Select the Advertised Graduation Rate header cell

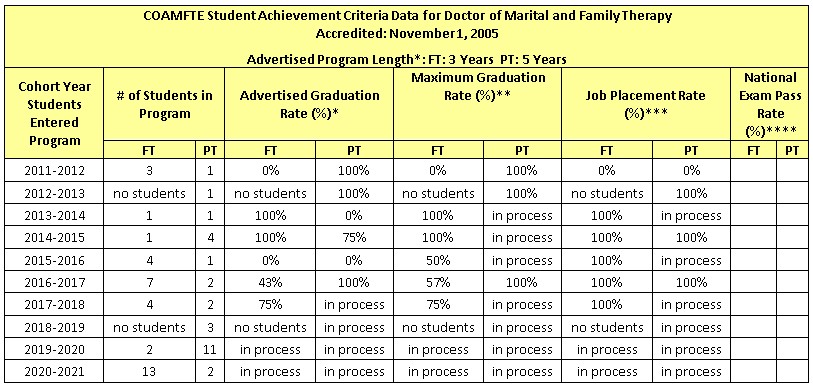pyautogui.click(x=309, y=104)
